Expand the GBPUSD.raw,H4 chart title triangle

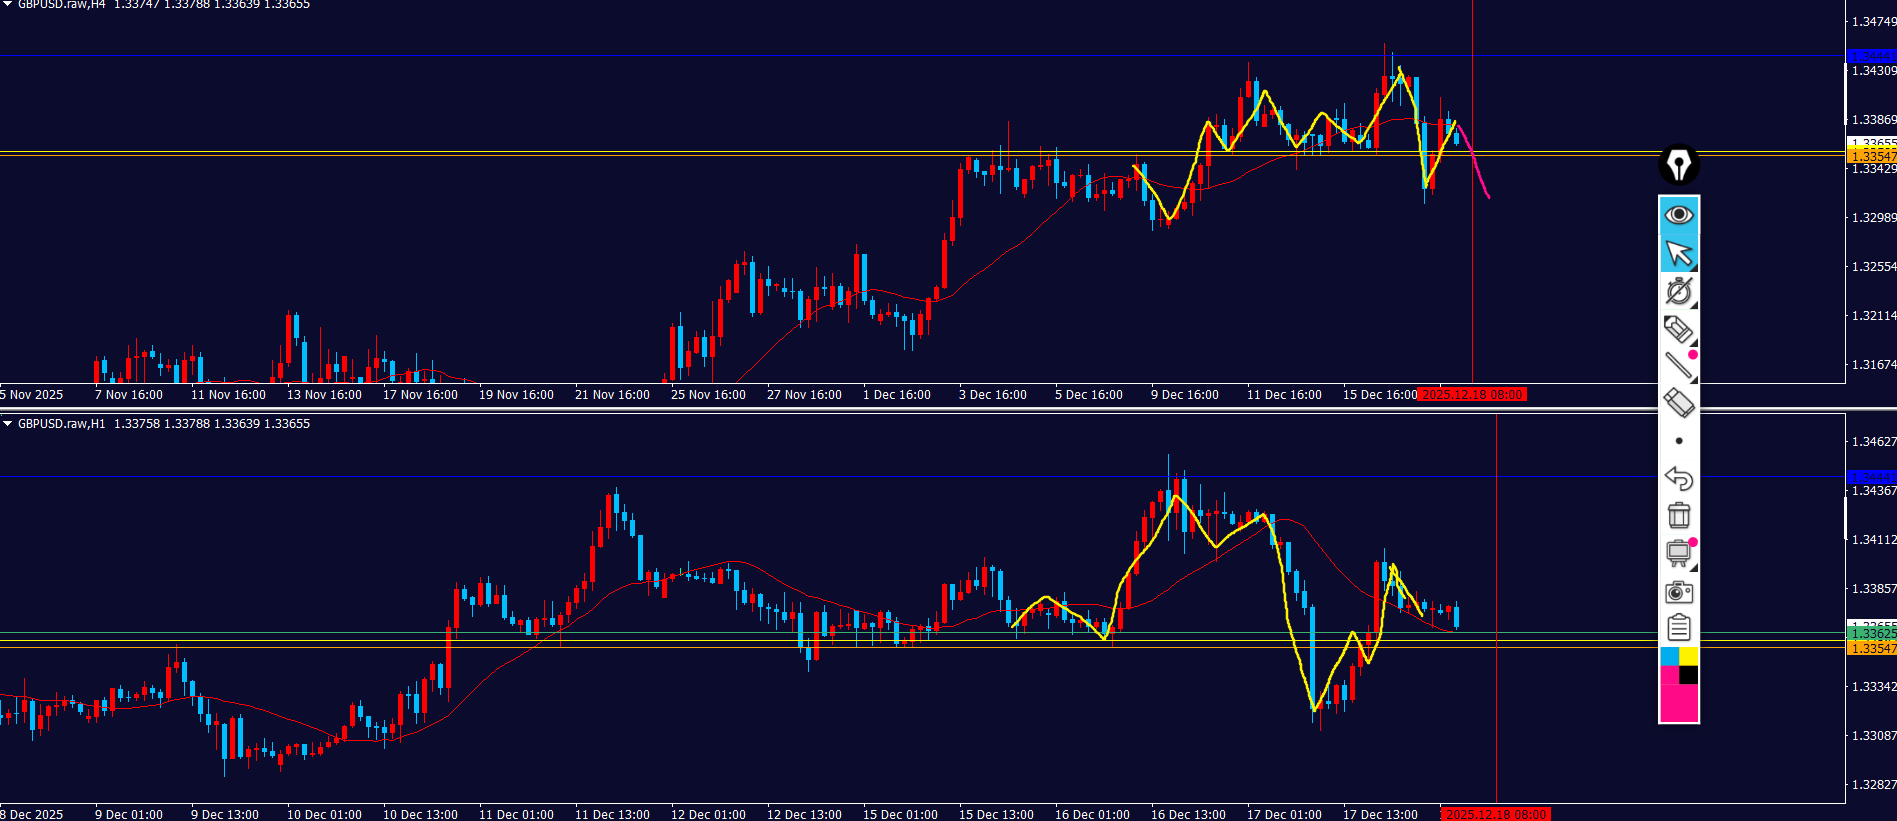coord(8,5)
